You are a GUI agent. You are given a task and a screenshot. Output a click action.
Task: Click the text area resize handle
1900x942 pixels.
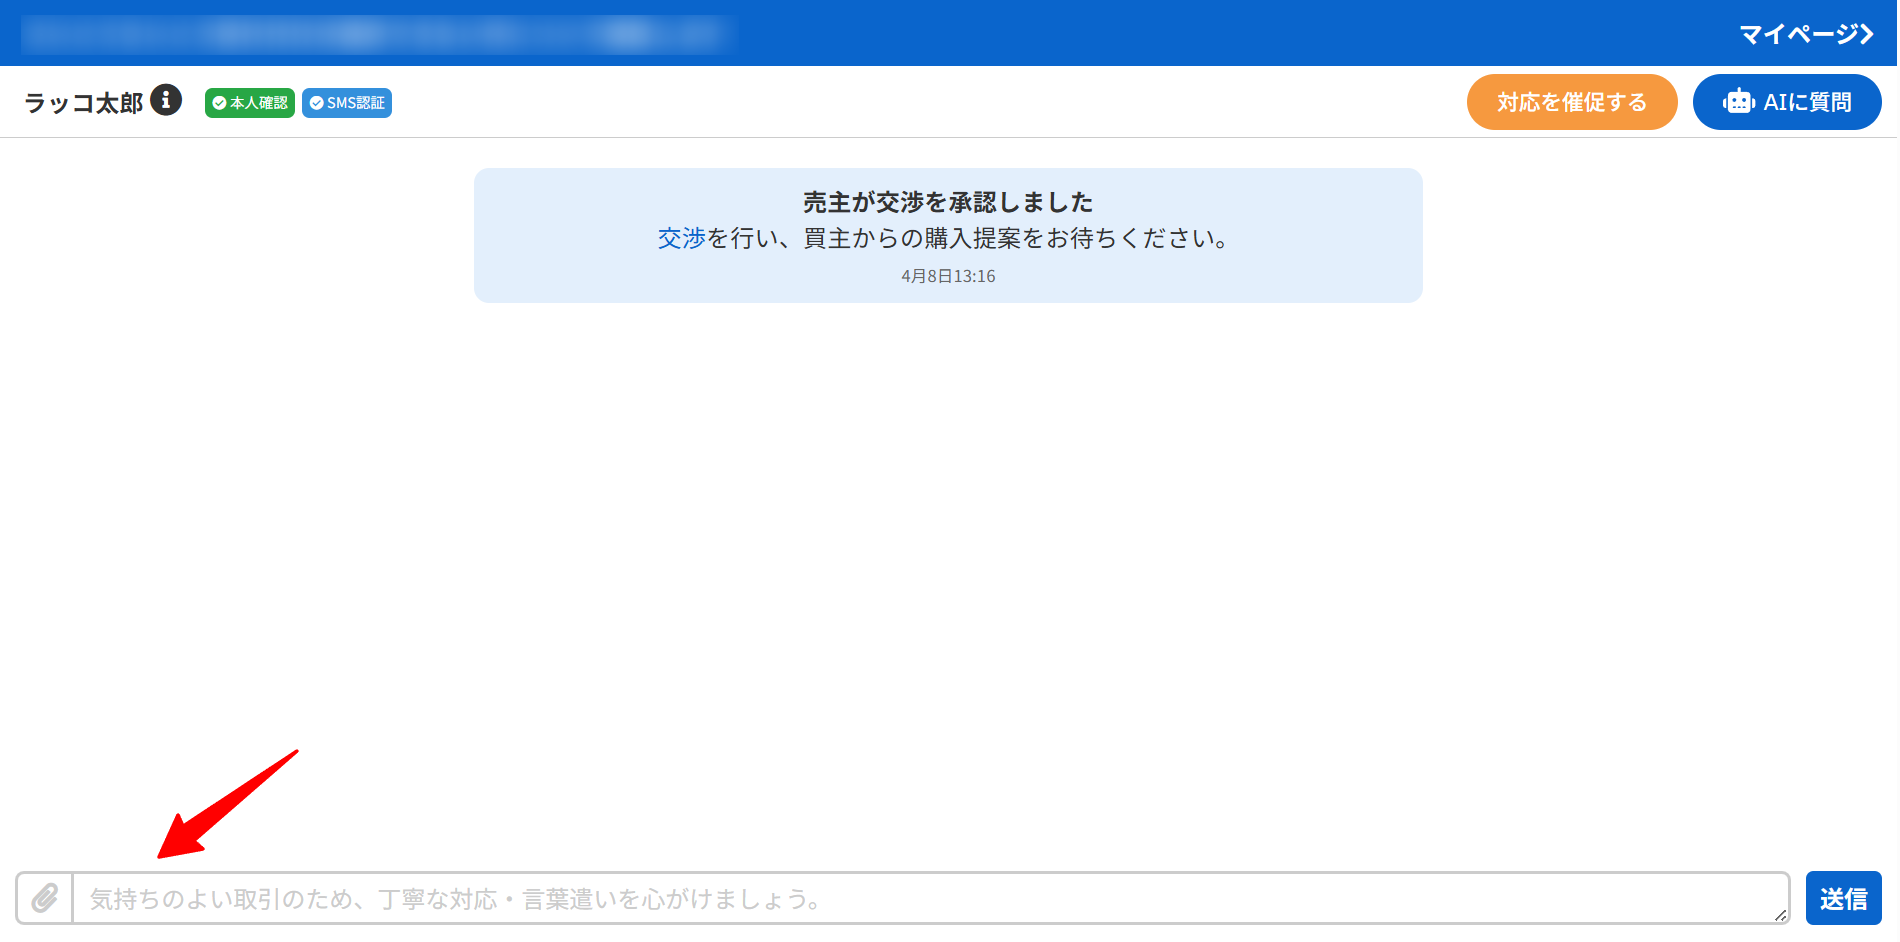pyautogui.click(x=1780, y=915)
